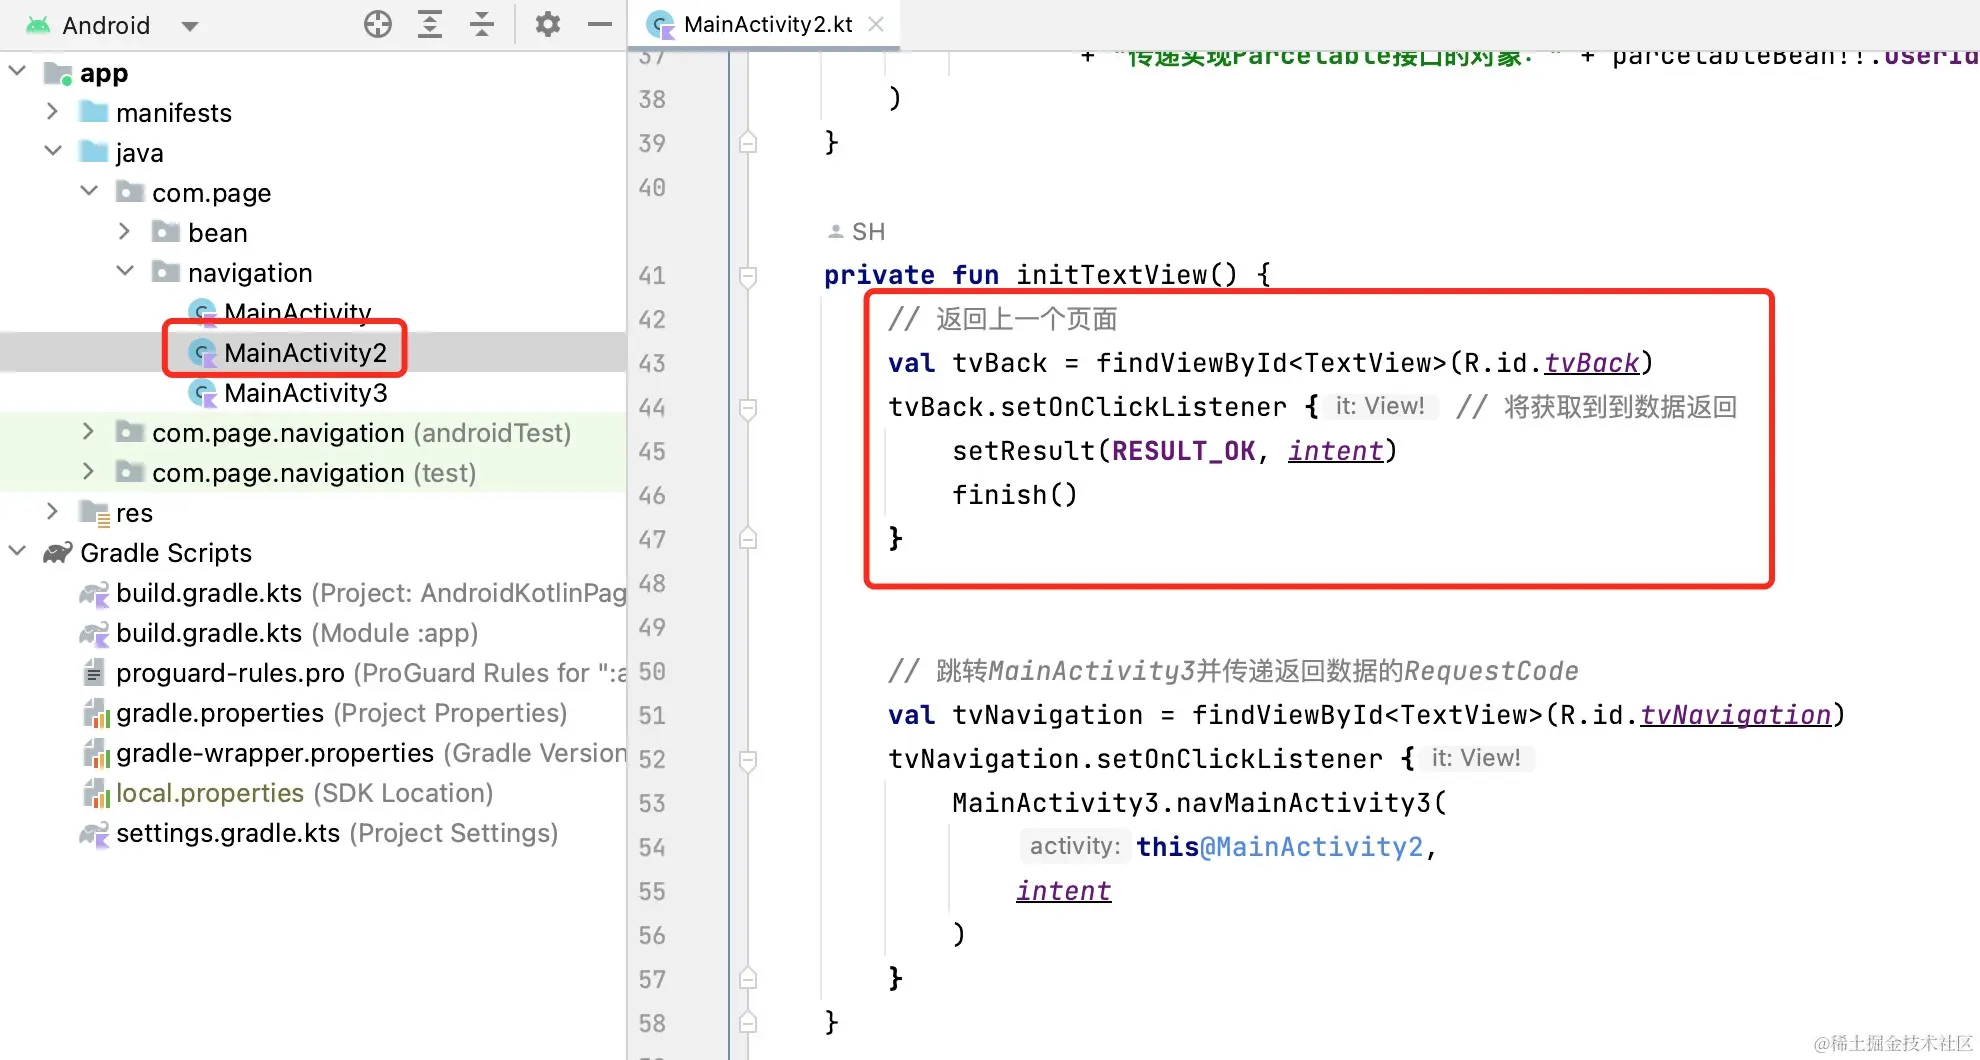
Task: Expand com.page.navigation (androidTest) package
Action: [x=89, y=432]
